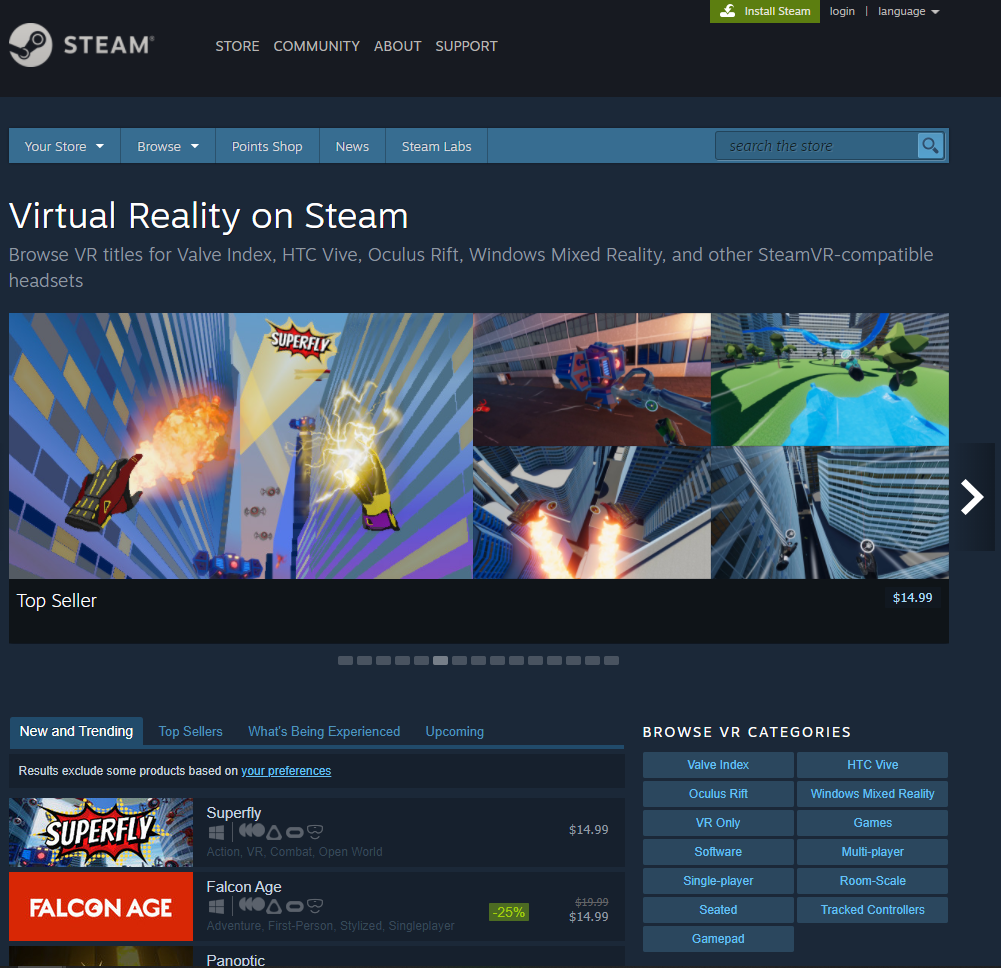
Task: Browse the Single-player category
Action: 718,881
